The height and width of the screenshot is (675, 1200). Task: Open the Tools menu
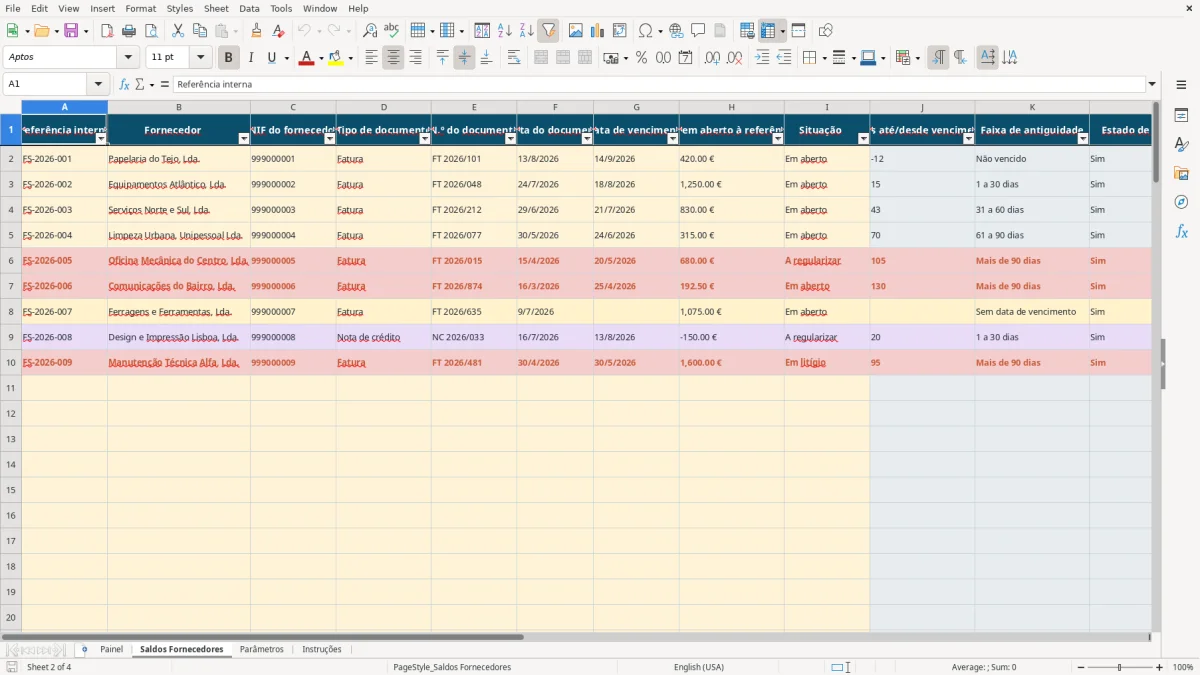281,8
